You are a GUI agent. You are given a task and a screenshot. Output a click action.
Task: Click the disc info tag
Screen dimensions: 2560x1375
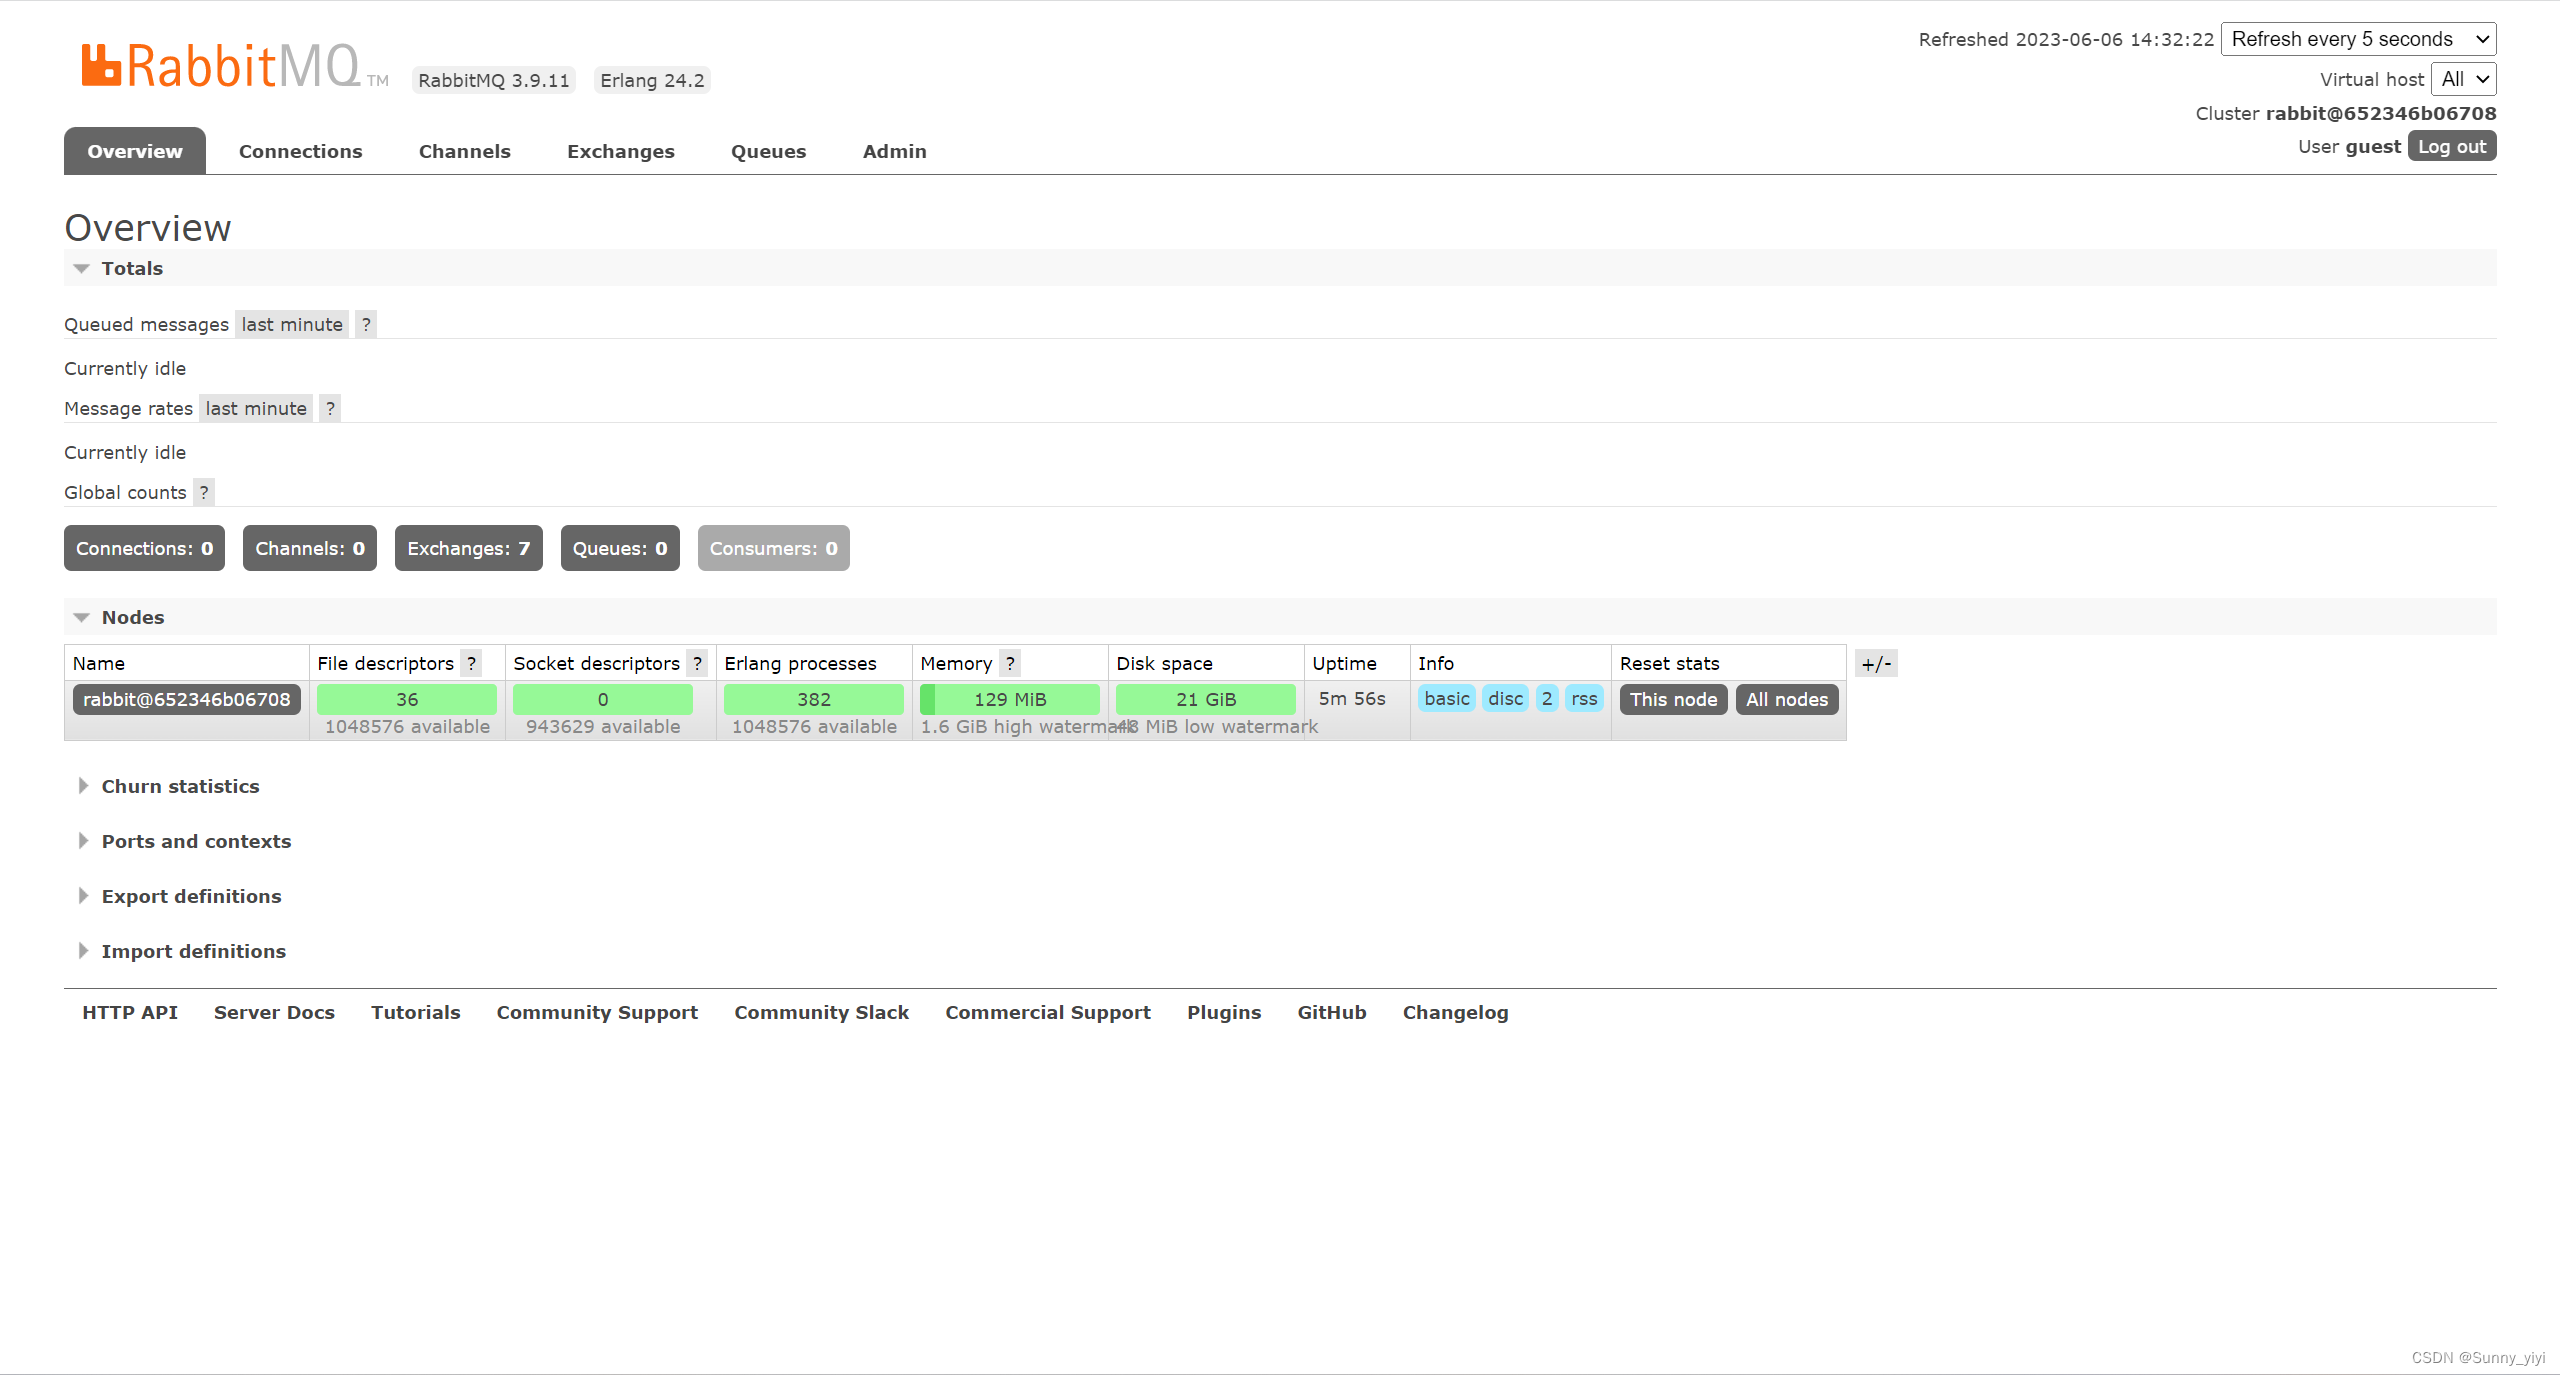(1505, 698)
